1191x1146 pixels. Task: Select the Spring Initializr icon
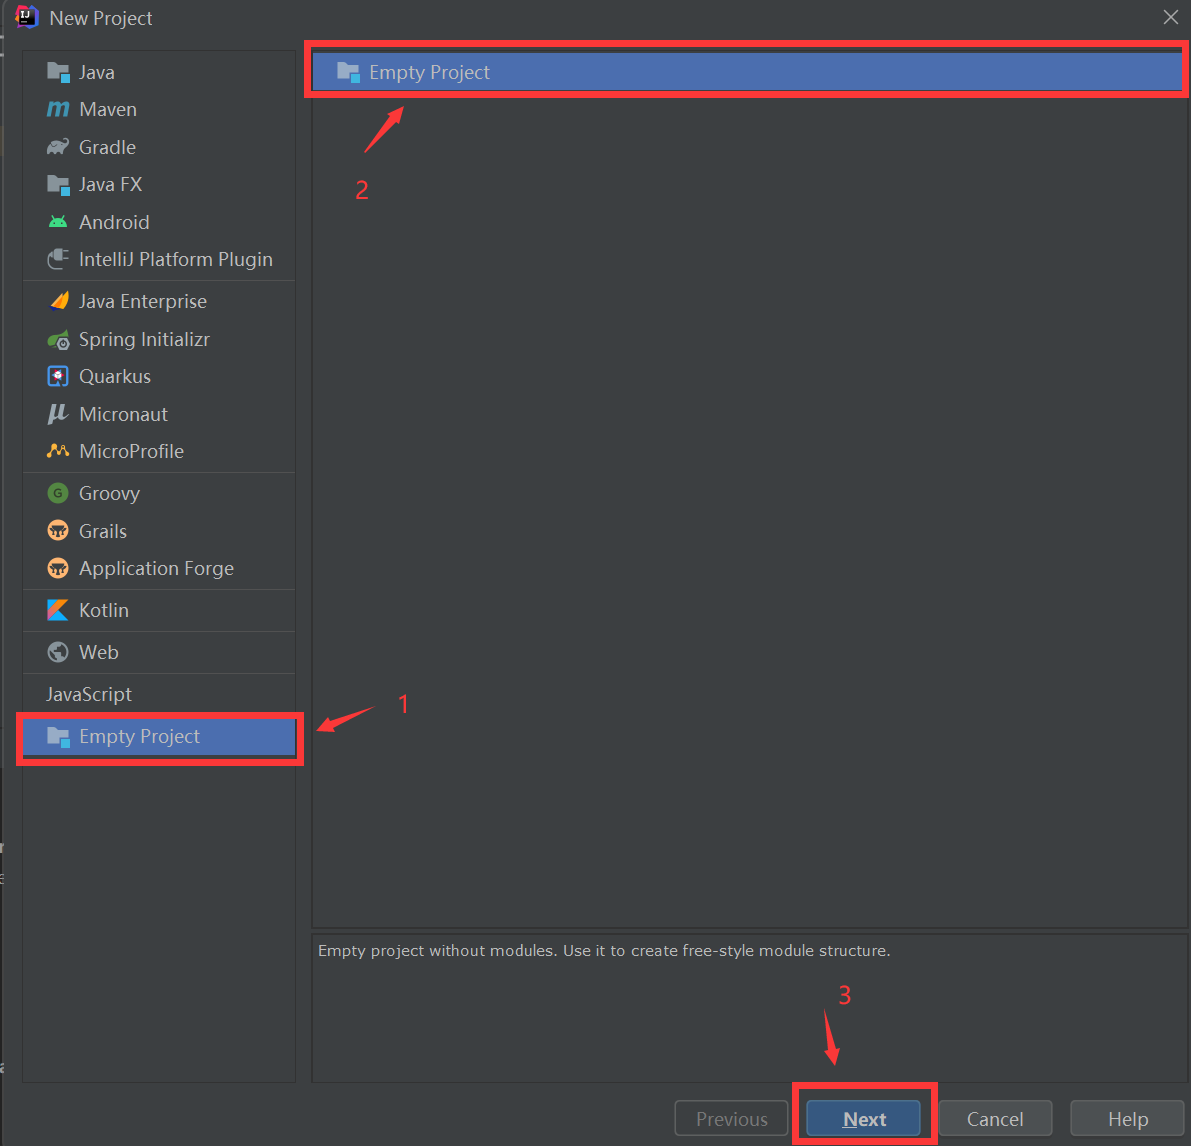pyautogui.click(x=58, y=339)
